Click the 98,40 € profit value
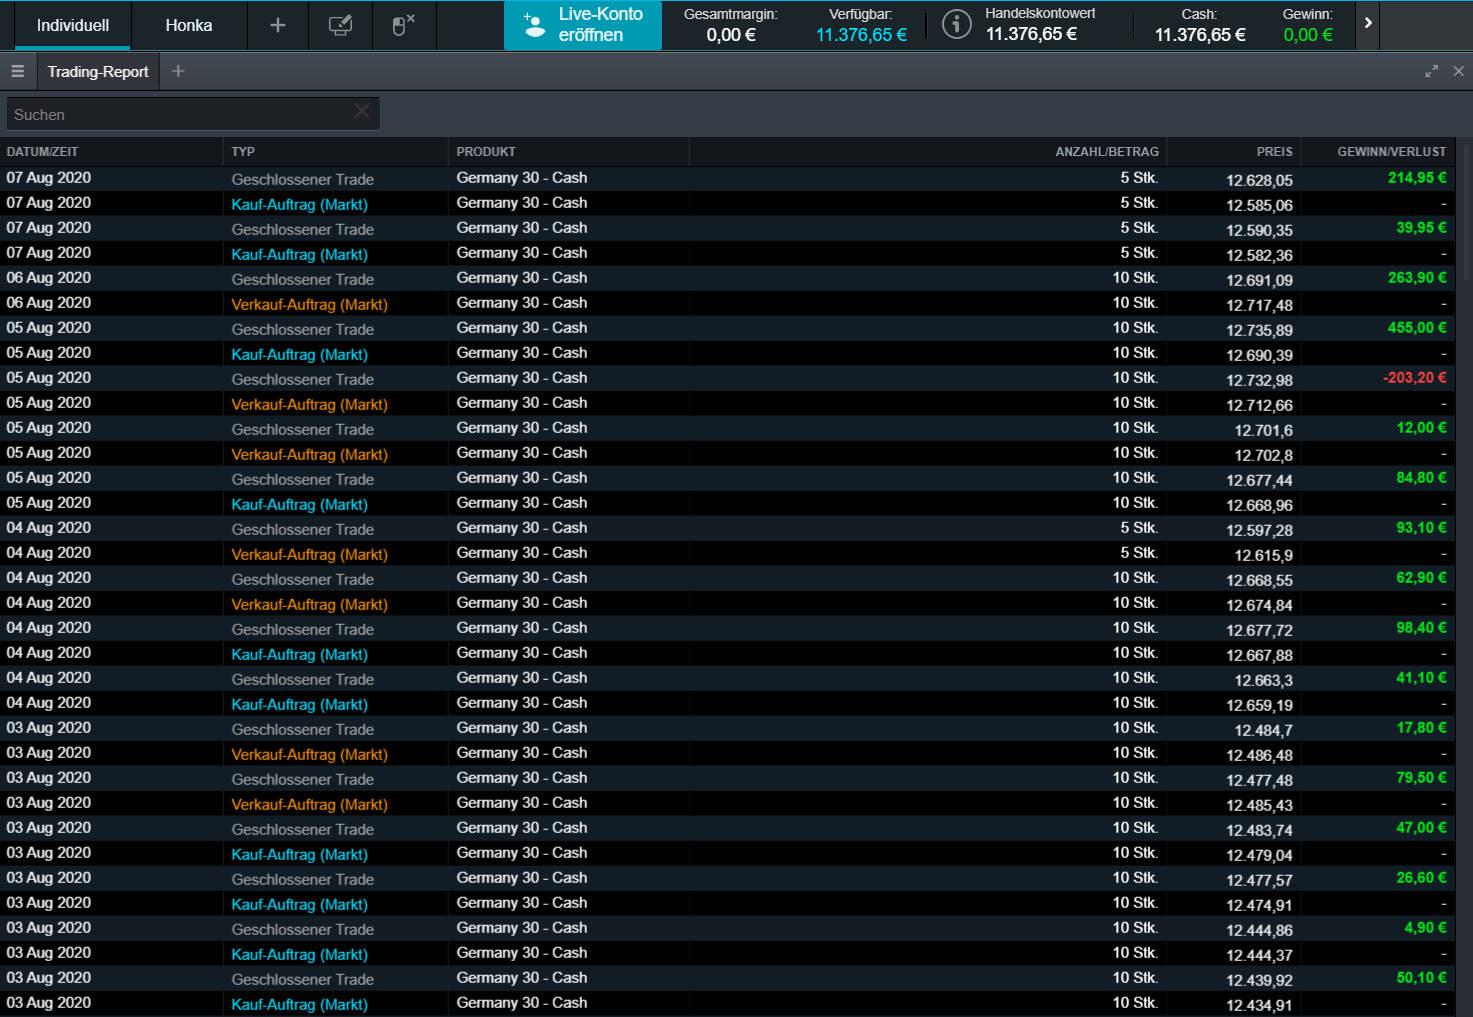 (x=1421, y=628)
